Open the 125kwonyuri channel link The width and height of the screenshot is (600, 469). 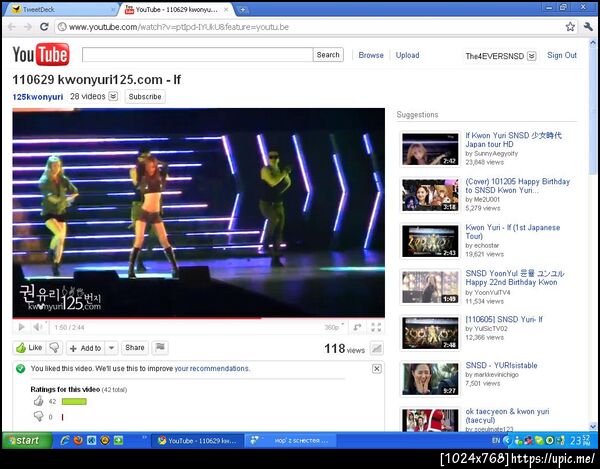[x=38, y=97]
